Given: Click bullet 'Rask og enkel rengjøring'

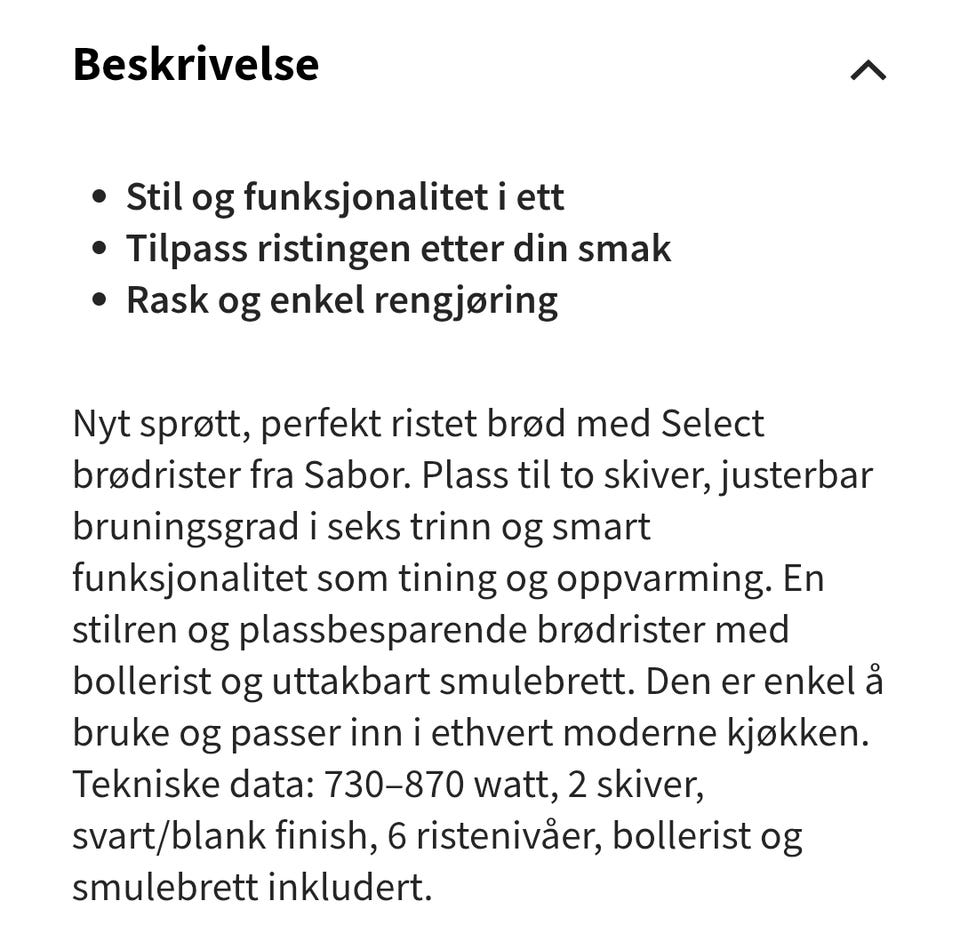Looking at the screenshot, I should 341,300.
